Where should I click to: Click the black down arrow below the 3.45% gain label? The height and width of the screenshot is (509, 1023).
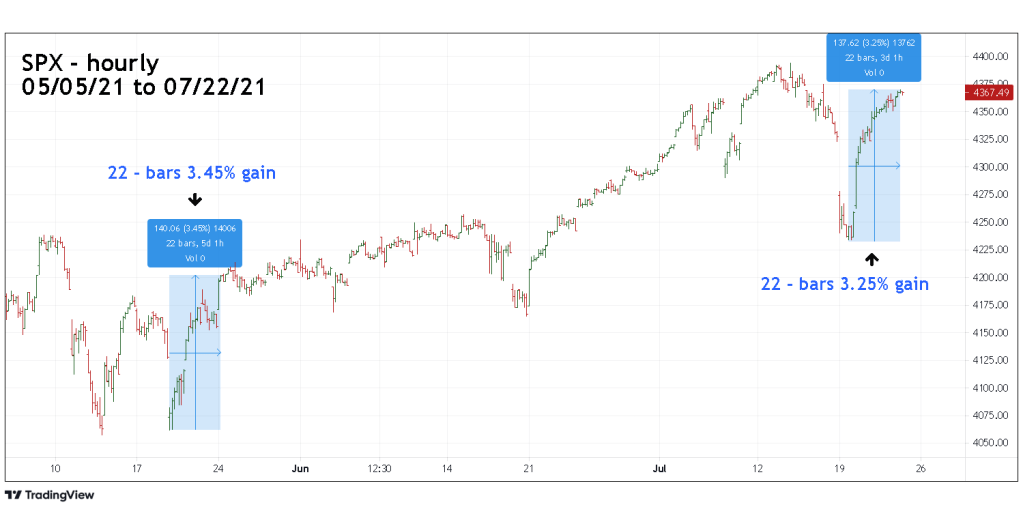click(x=195, y=200)
